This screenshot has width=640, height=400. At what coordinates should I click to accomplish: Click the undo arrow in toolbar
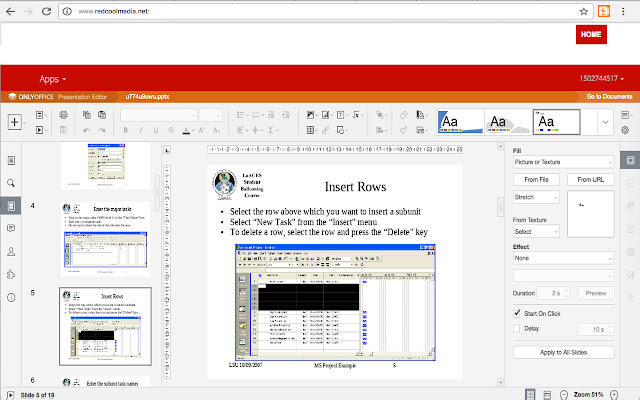[x=87, y=130]
